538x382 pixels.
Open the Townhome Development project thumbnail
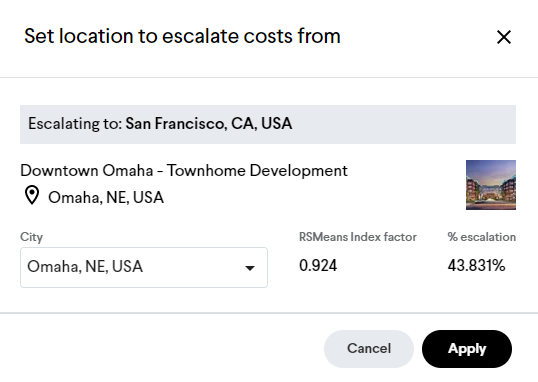[x=491, y=185]
